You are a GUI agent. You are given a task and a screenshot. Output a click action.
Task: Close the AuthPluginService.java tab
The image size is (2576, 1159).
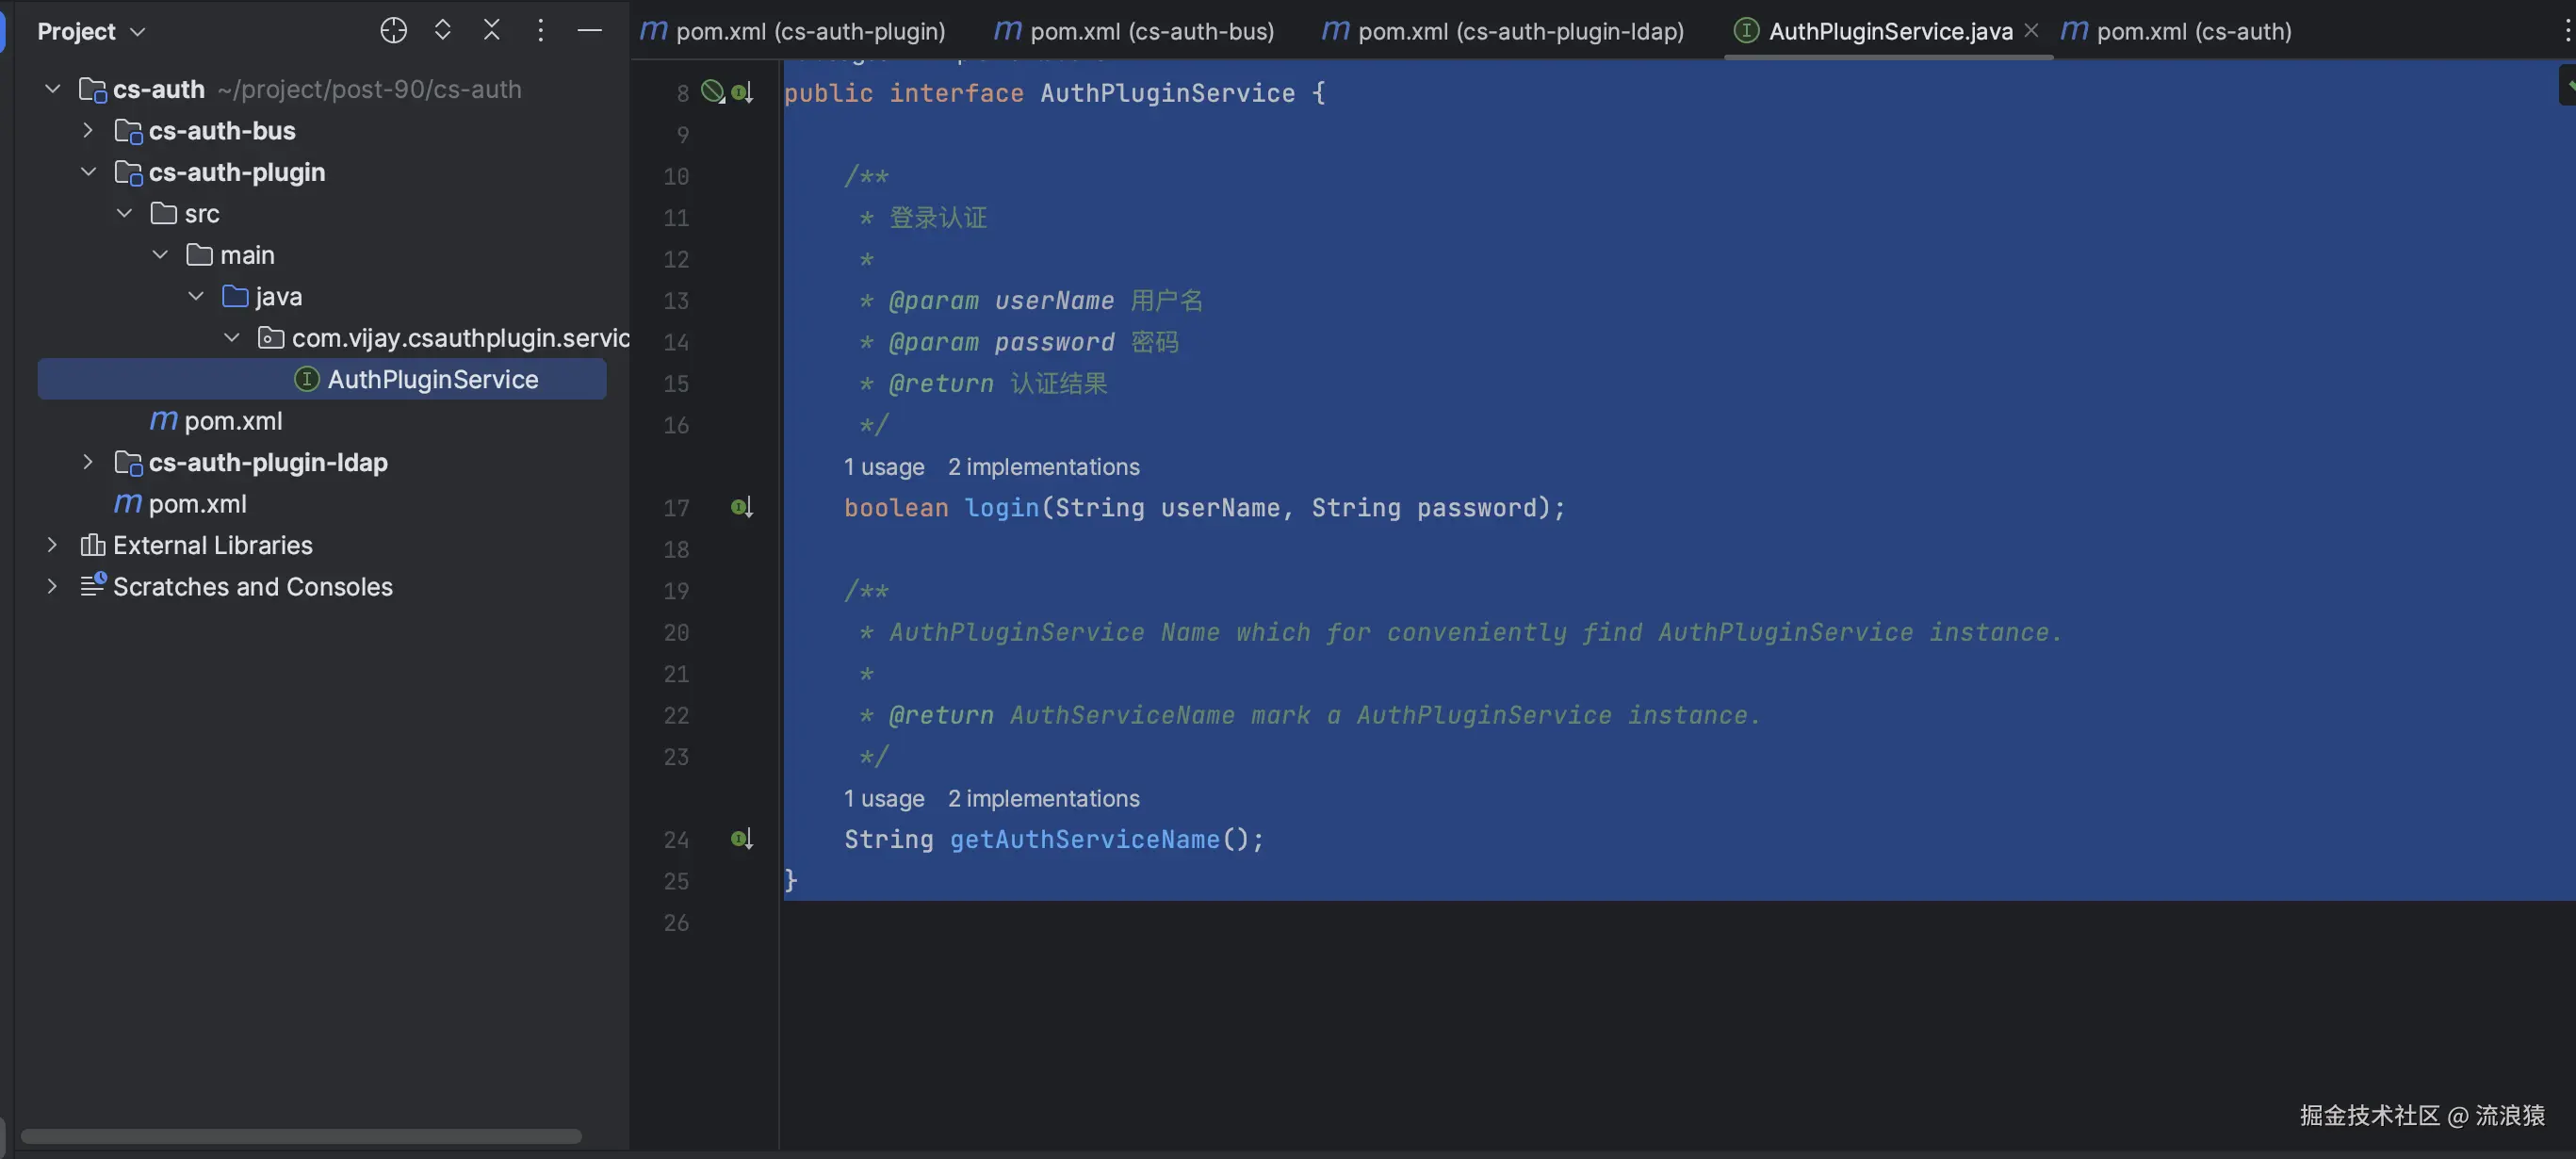(x=2031, y=31)
